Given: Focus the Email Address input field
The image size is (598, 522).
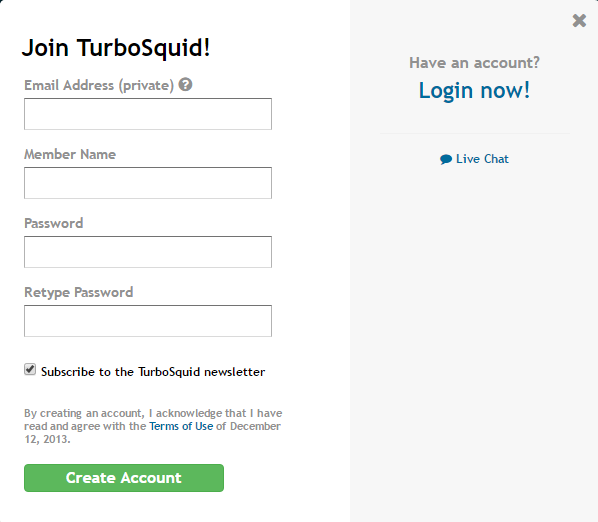Looking at the screenshot, I should pos(148,114).
